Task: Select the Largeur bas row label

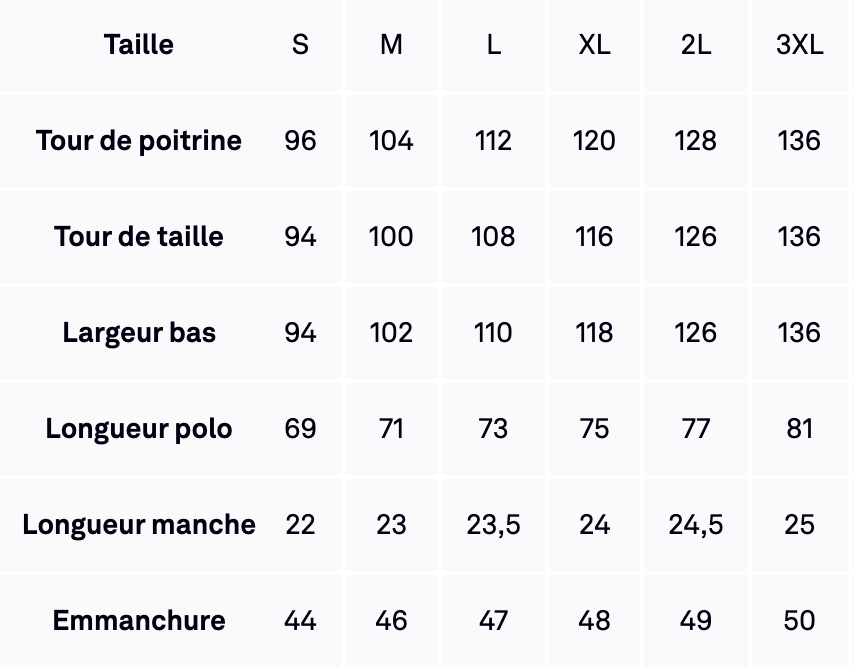Action: (x=139, y=333)
